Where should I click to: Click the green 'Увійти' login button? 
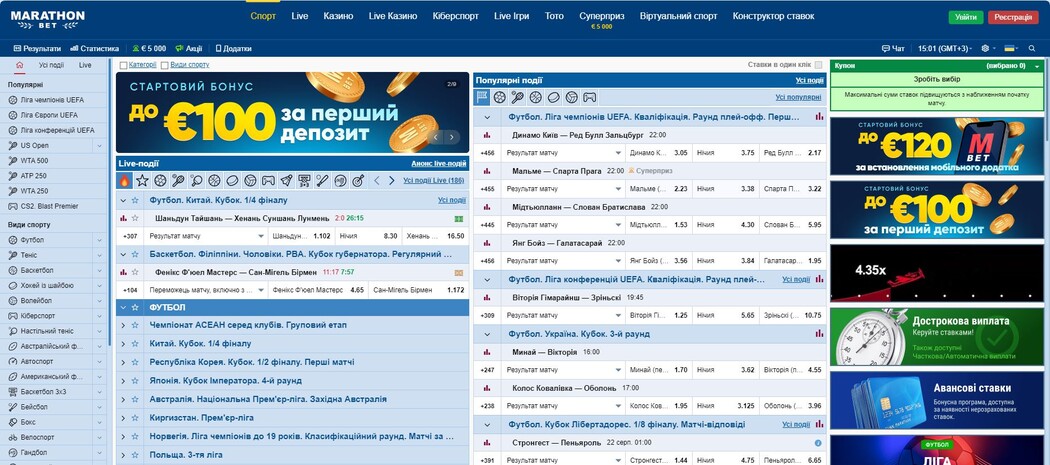(x=965, y=17)
